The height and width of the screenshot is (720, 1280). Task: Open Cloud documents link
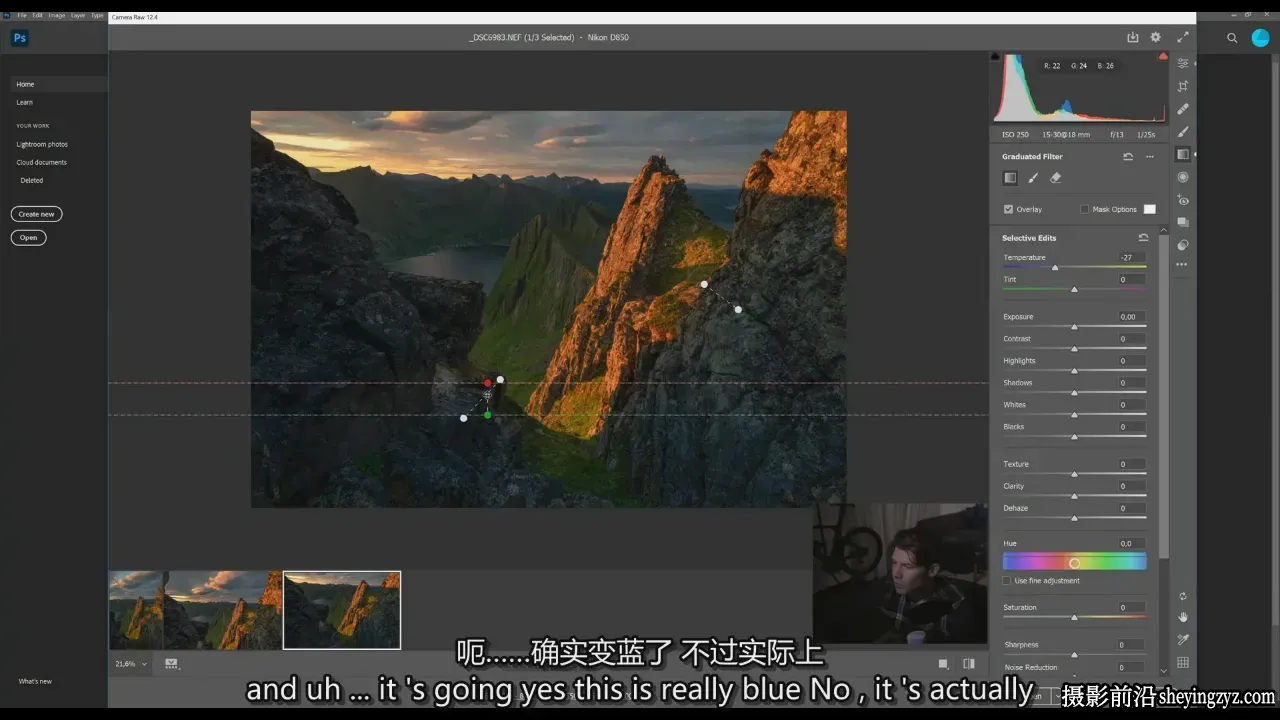pos(41,162)
